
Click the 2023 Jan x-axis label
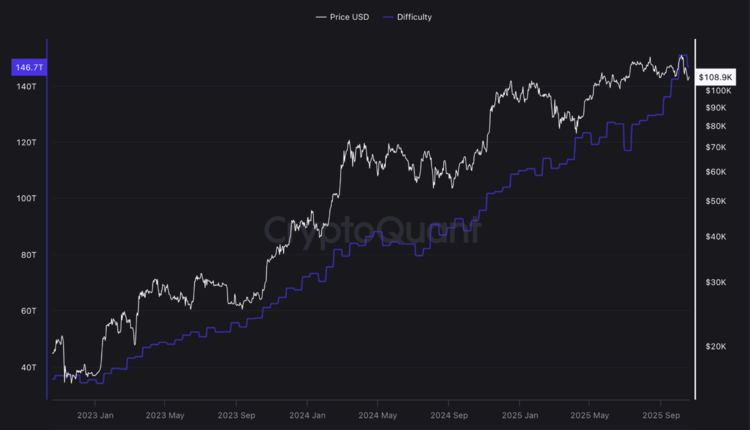click(x=95, y=414)
